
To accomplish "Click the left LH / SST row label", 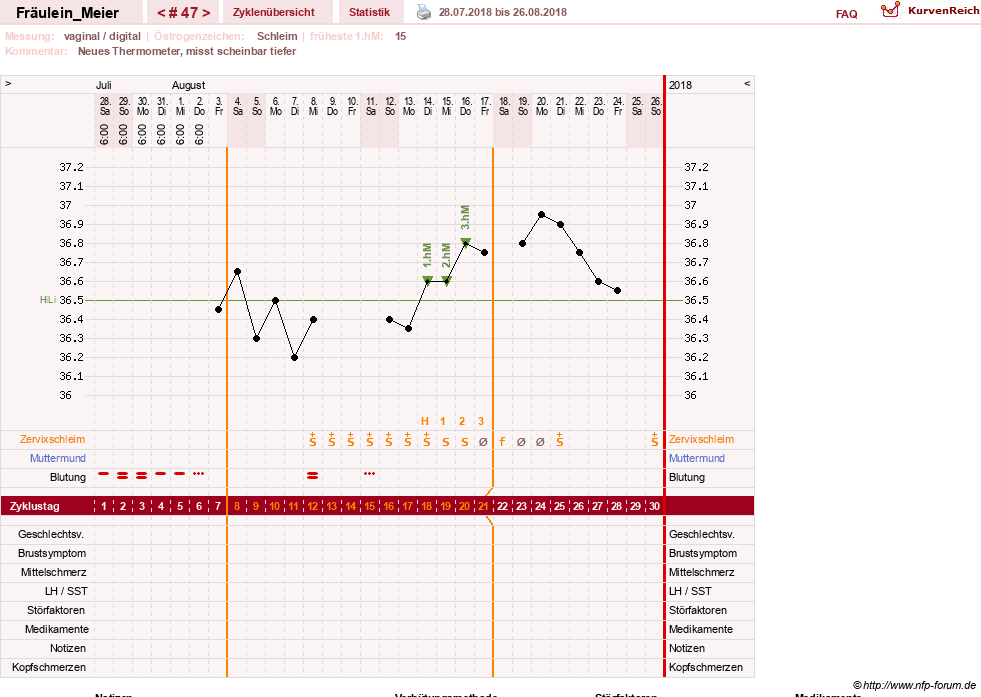I will 66,591.
